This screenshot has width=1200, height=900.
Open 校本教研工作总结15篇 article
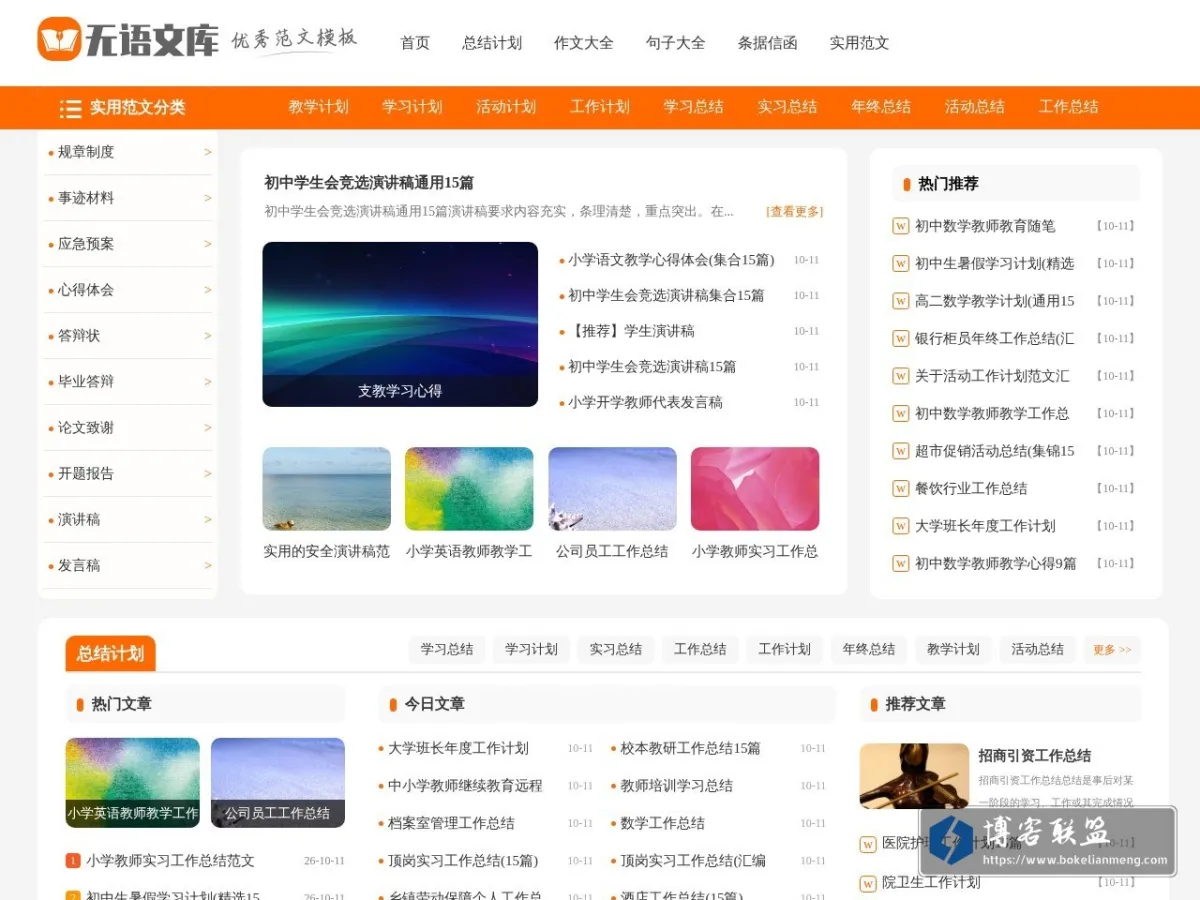point(690,748)
